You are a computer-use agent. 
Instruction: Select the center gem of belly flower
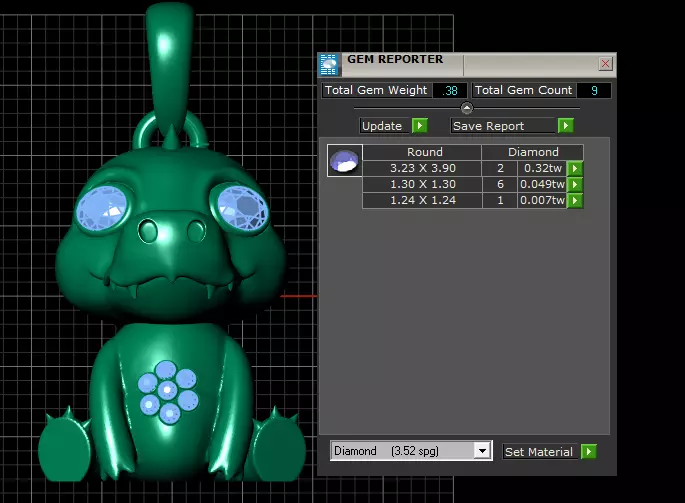(167, 389)
